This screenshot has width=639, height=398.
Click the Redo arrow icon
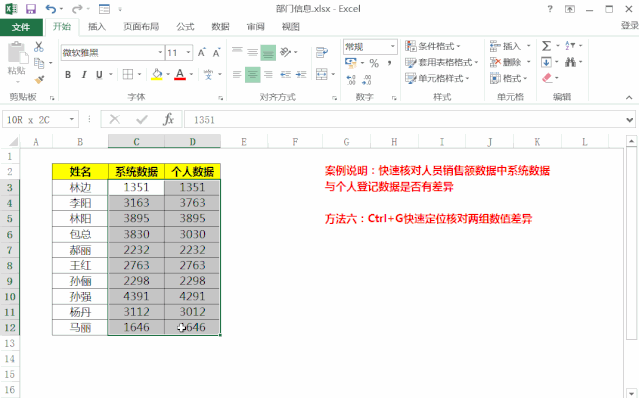coord(77,9)
